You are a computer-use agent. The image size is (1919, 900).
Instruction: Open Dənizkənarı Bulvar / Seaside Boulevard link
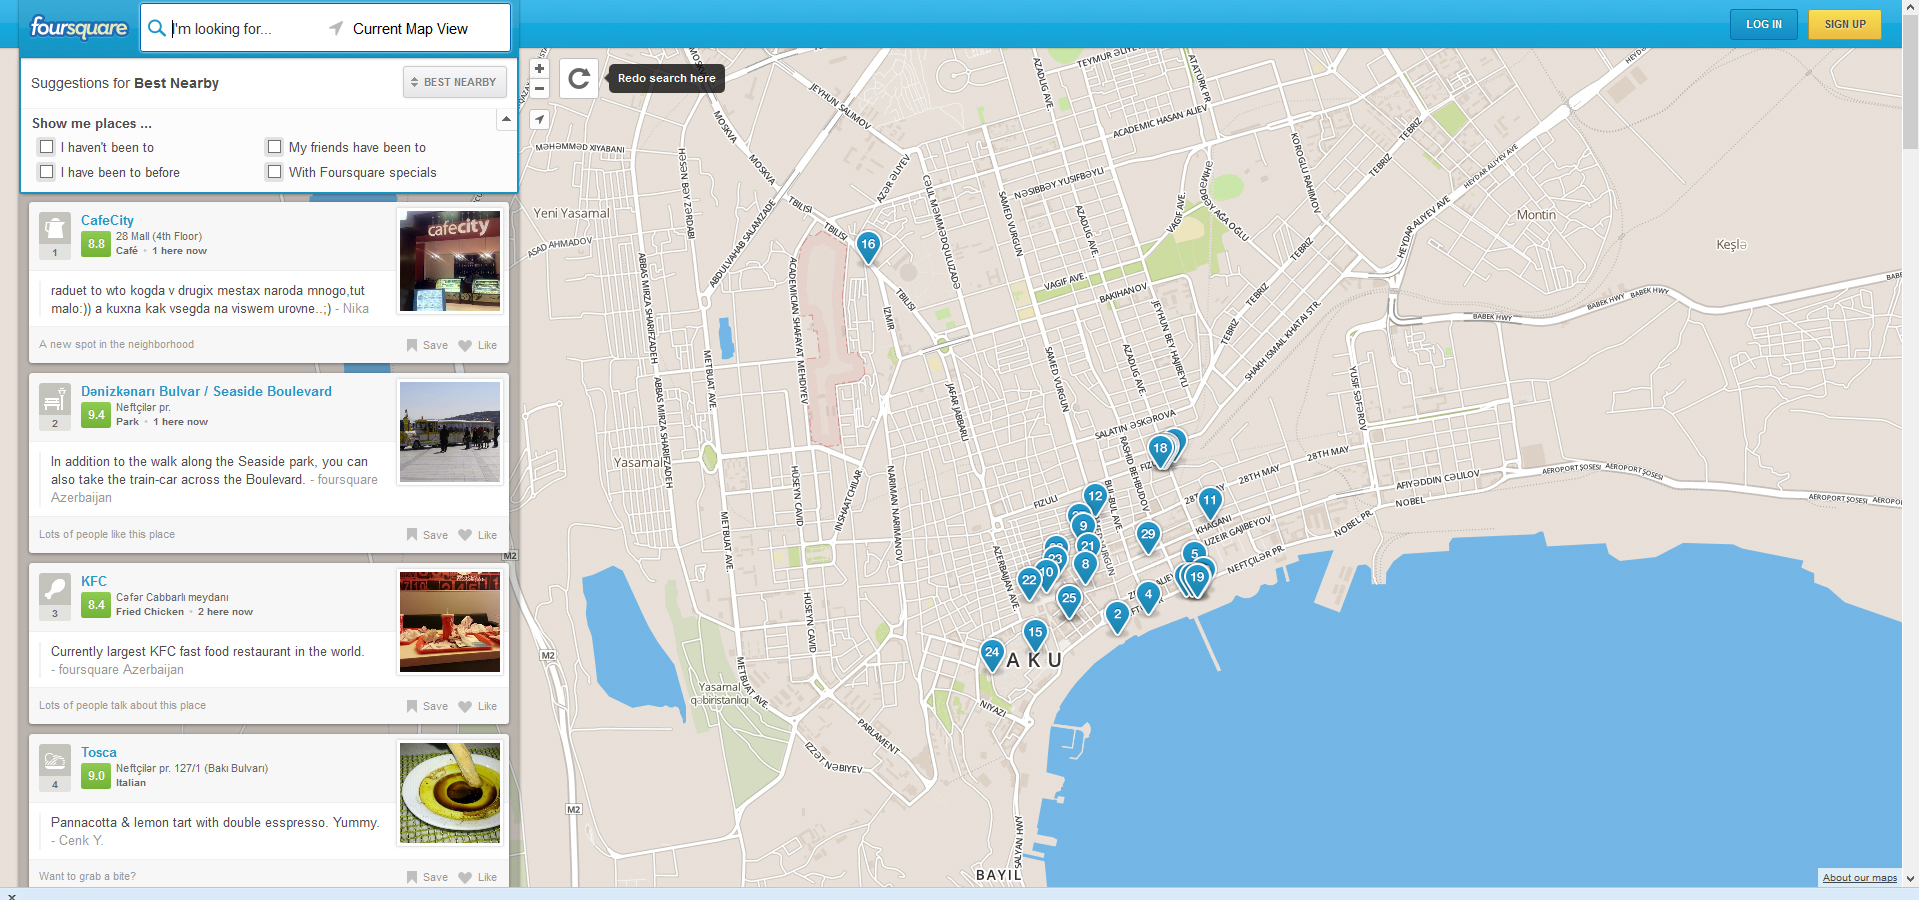click(x=206, y=391)
